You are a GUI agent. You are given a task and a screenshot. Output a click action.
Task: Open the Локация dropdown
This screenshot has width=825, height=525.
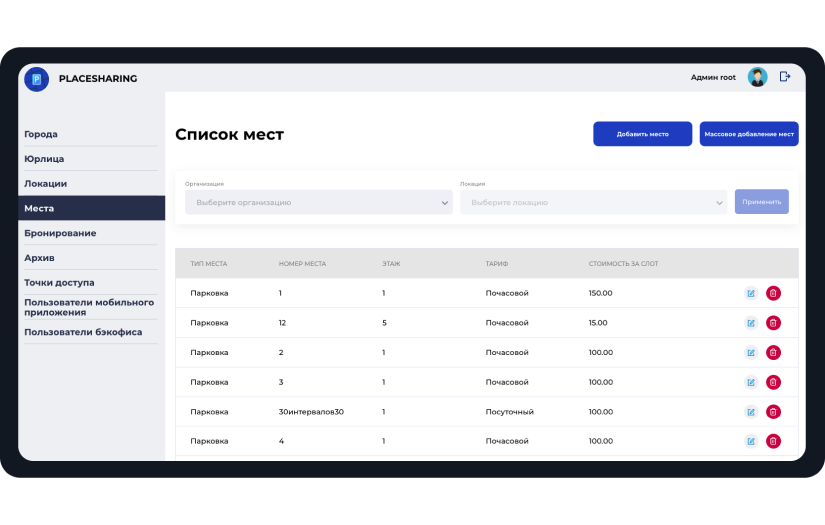click(593, 203)
